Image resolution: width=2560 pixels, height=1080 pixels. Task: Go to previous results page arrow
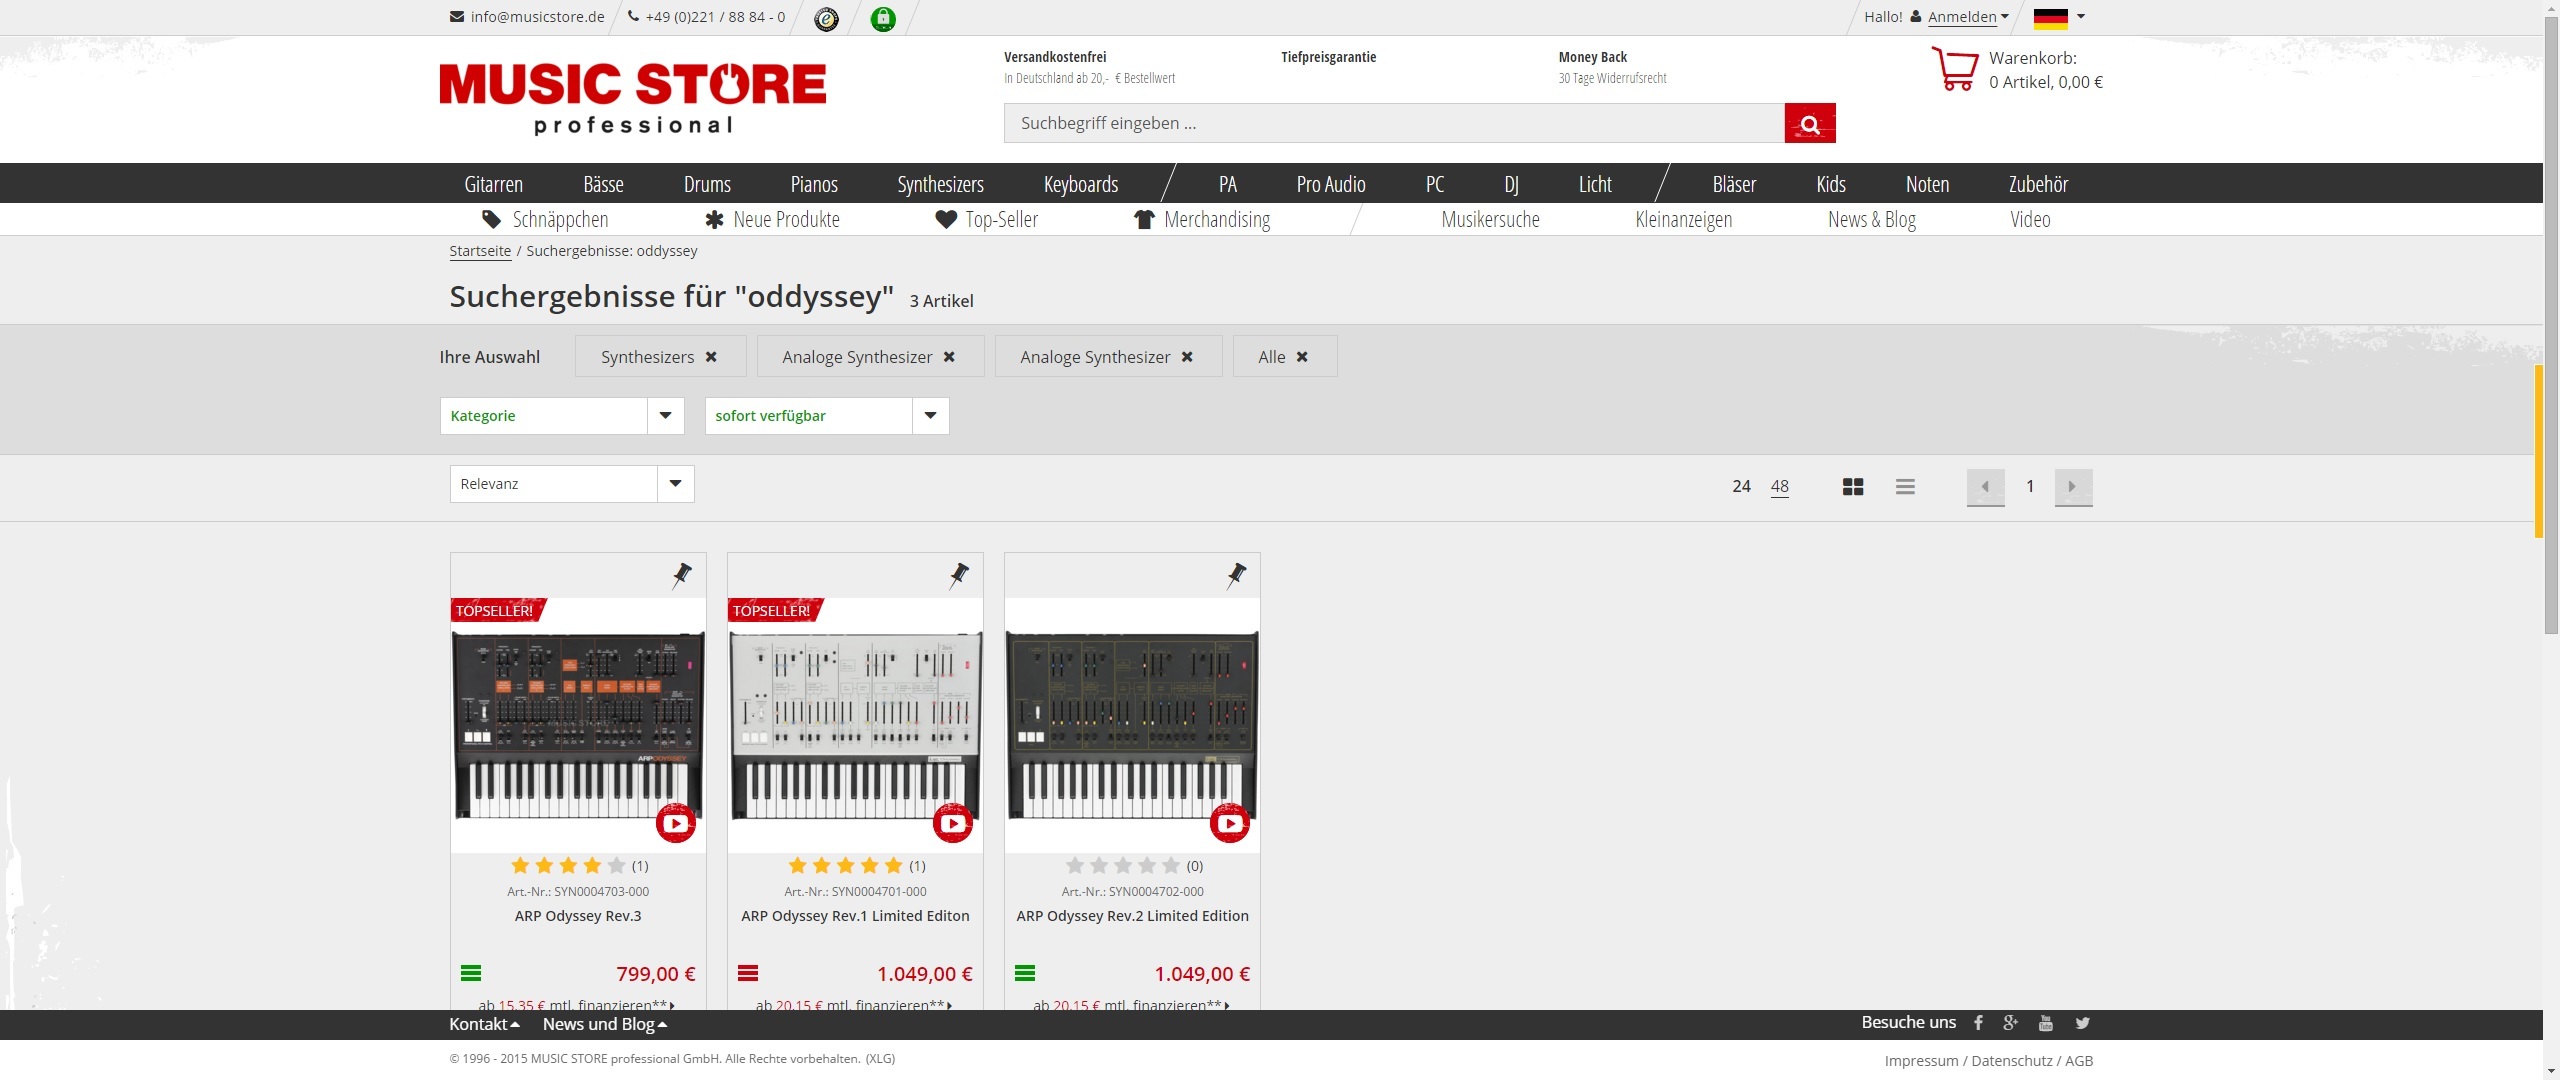pos(1985,487)
